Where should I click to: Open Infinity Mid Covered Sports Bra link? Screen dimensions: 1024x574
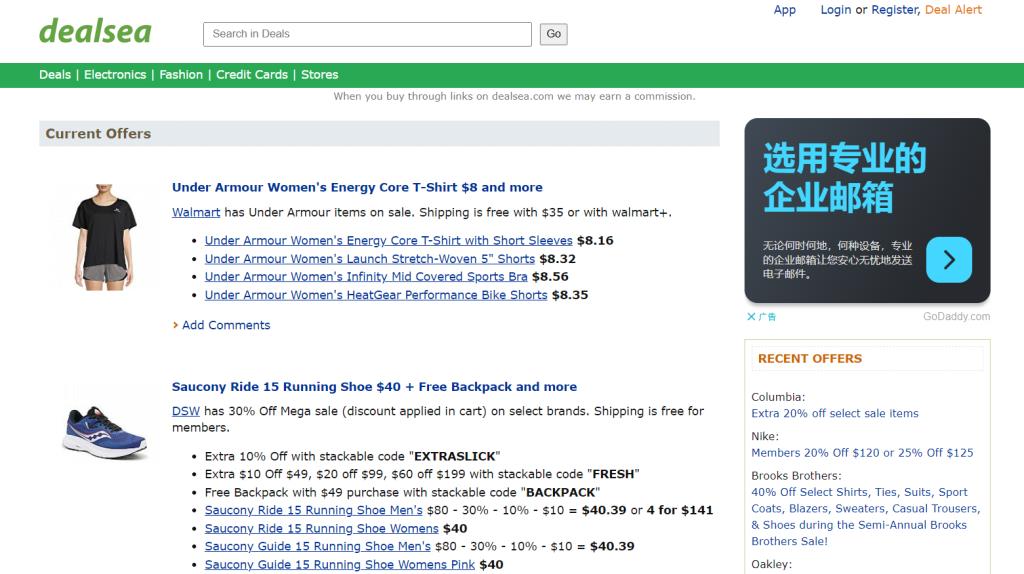(x=366, y=276)
